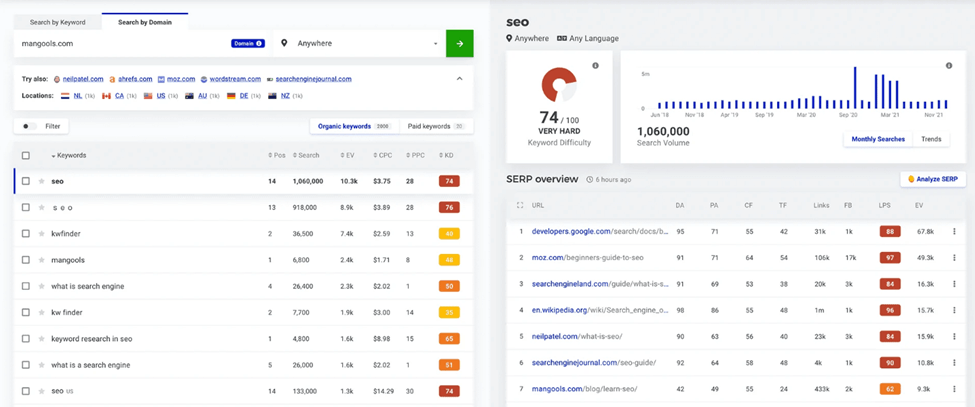Show Monthly Searches chart view
The height and width of the screenshot is (407, 975).
click(878, 139)
